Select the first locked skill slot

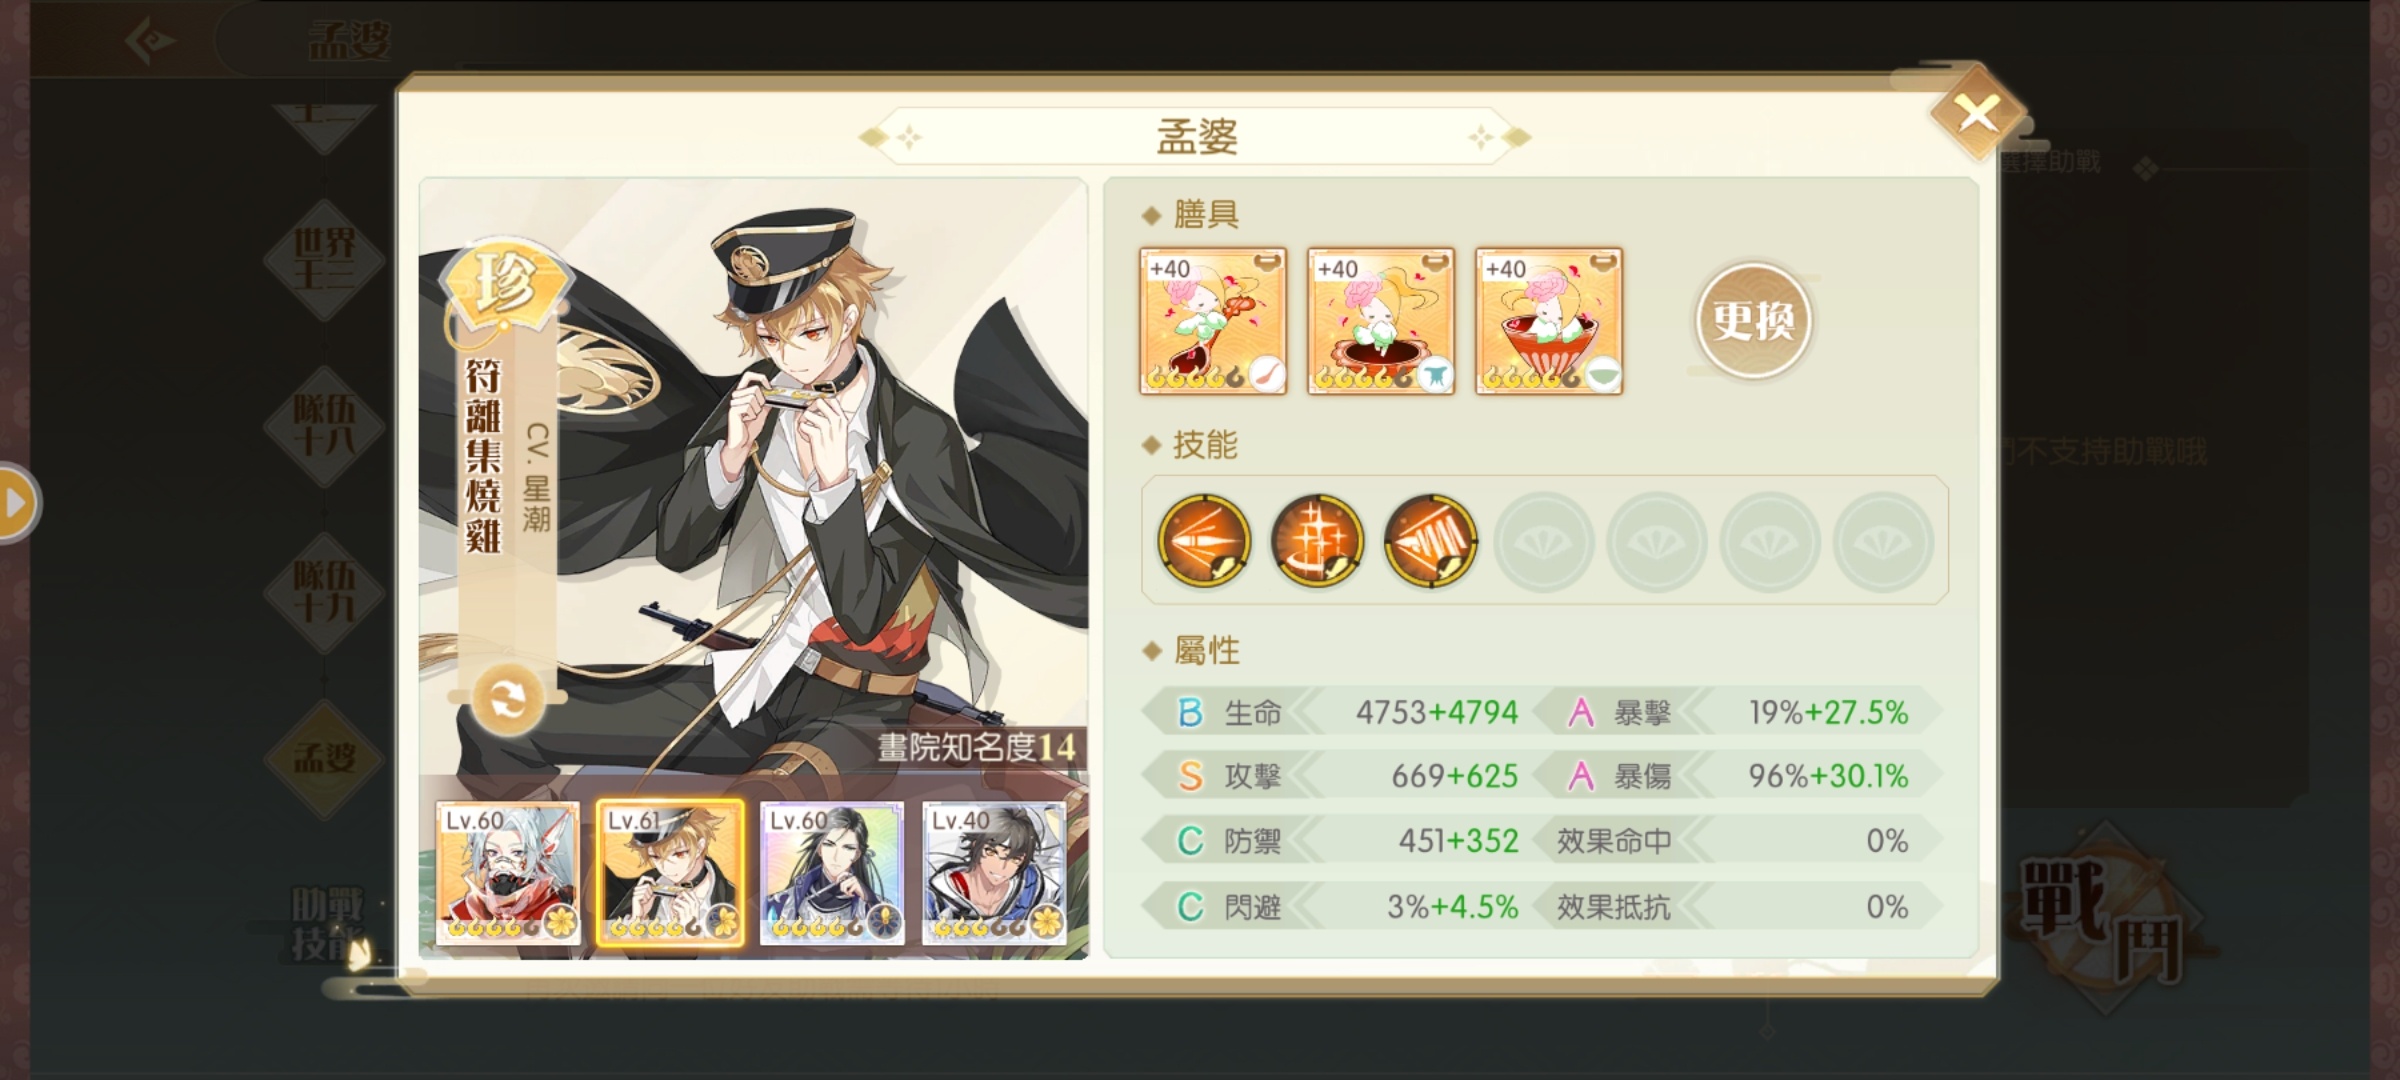(1543, 541)
